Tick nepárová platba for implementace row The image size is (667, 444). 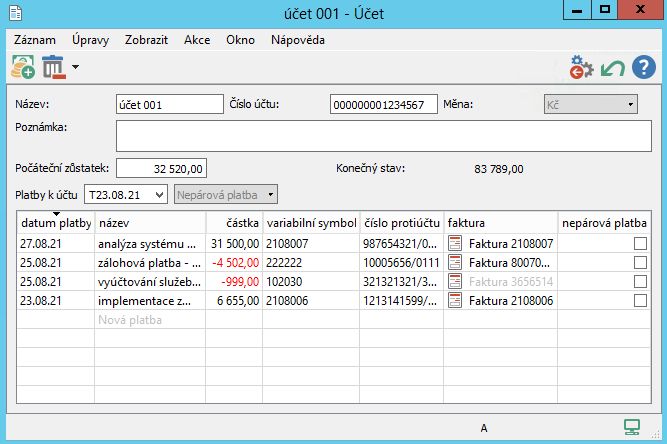pos(640,300)
